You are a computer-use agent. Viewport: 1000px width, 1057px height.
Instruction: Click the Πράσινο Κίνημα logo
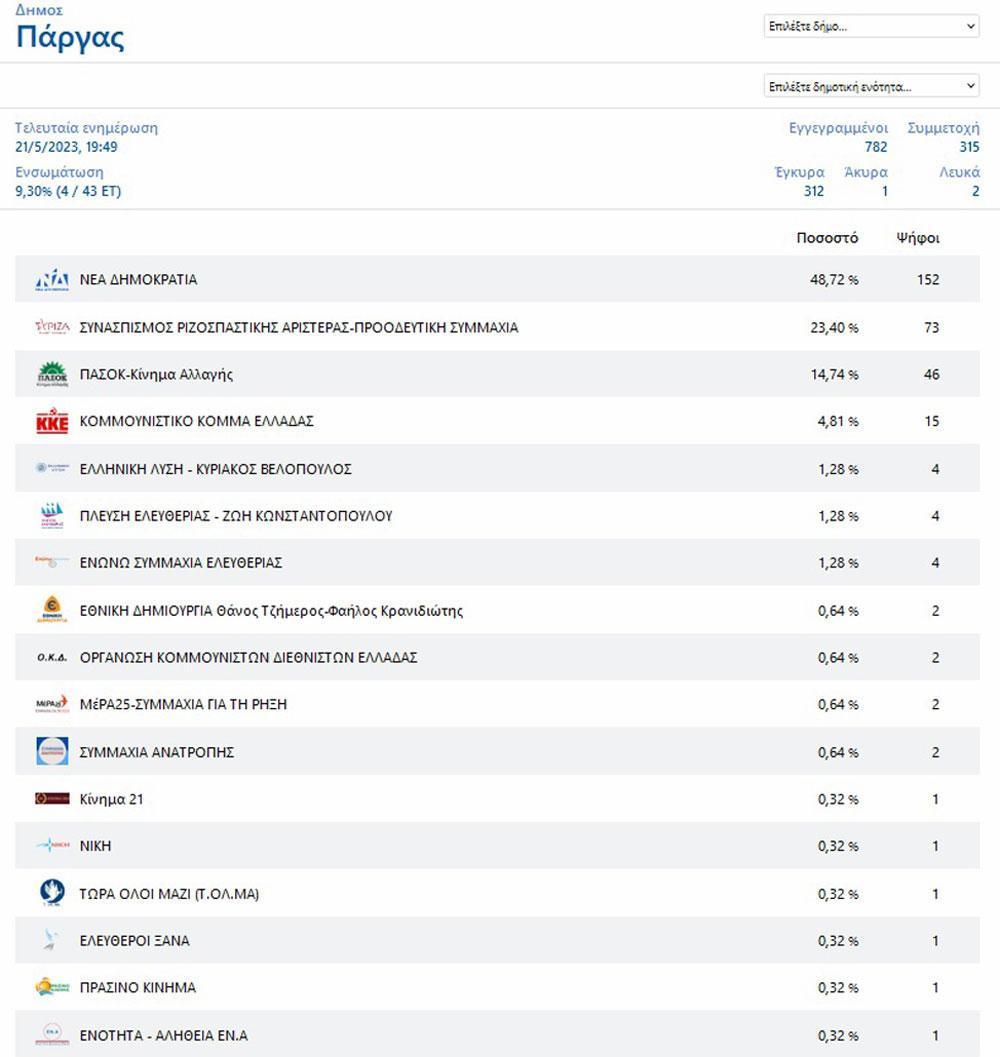(52, 987)
